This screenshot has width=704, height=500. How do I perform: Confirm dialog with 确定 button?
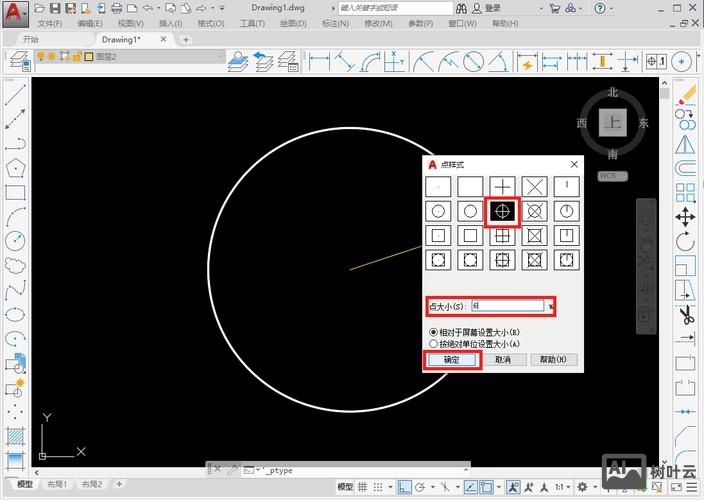pyautogui.click(x=451, y=360)
